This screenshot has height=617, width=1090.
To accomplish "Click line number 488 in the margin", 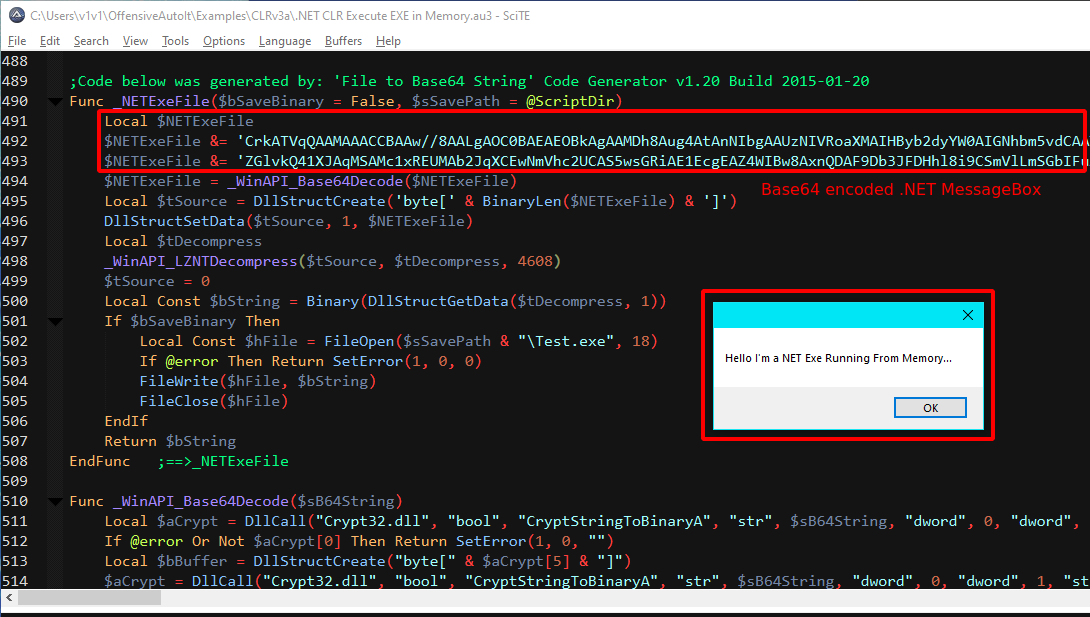I will (15, 61).
